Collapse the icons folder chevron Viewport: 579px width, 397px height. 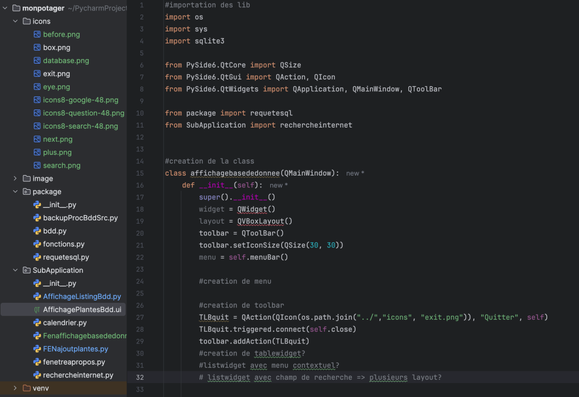point(15,21)
